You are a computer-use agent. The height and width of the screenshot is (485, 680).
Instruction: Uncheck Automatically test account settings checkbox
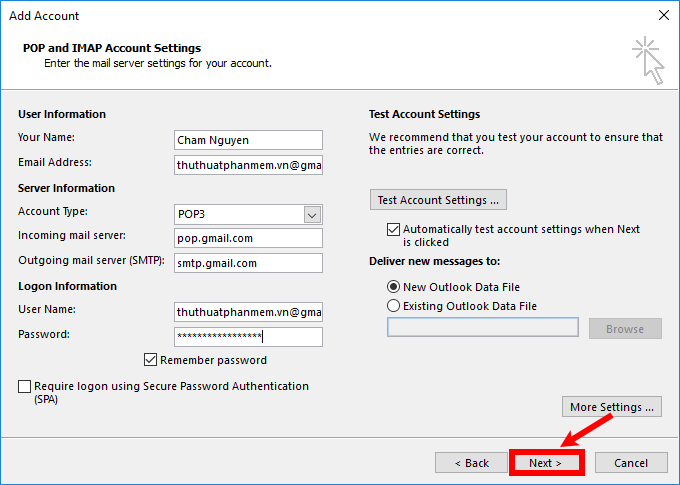pyautogui.click(x=393, y=229)
